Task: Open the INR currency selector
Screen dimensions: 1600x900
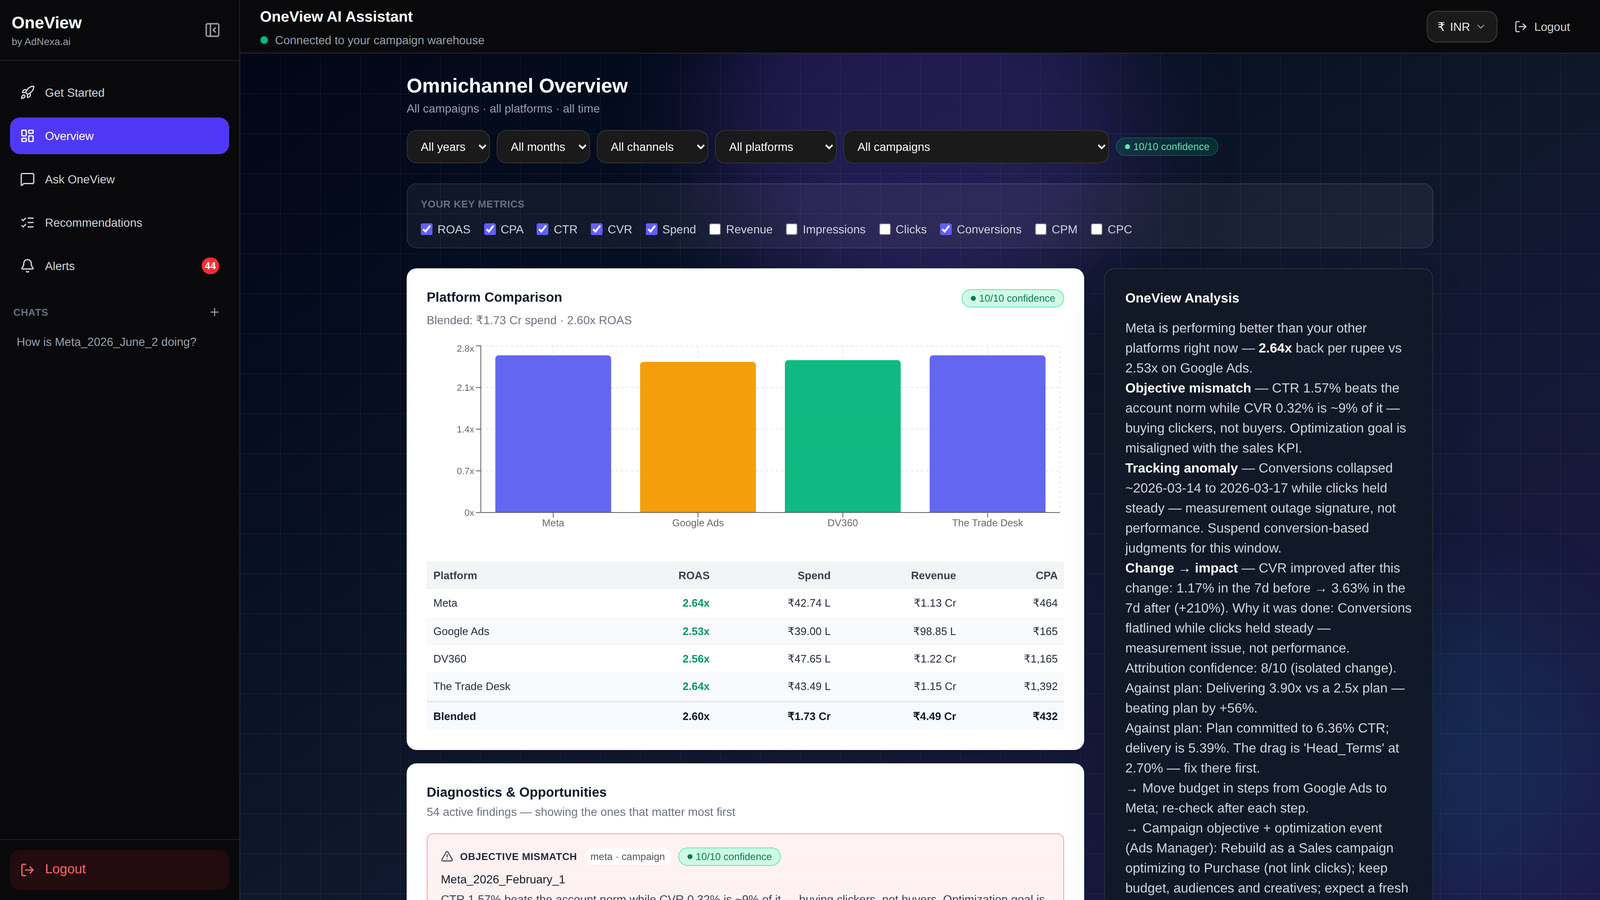Action: pyautogui.click(x=1461, y=27)
